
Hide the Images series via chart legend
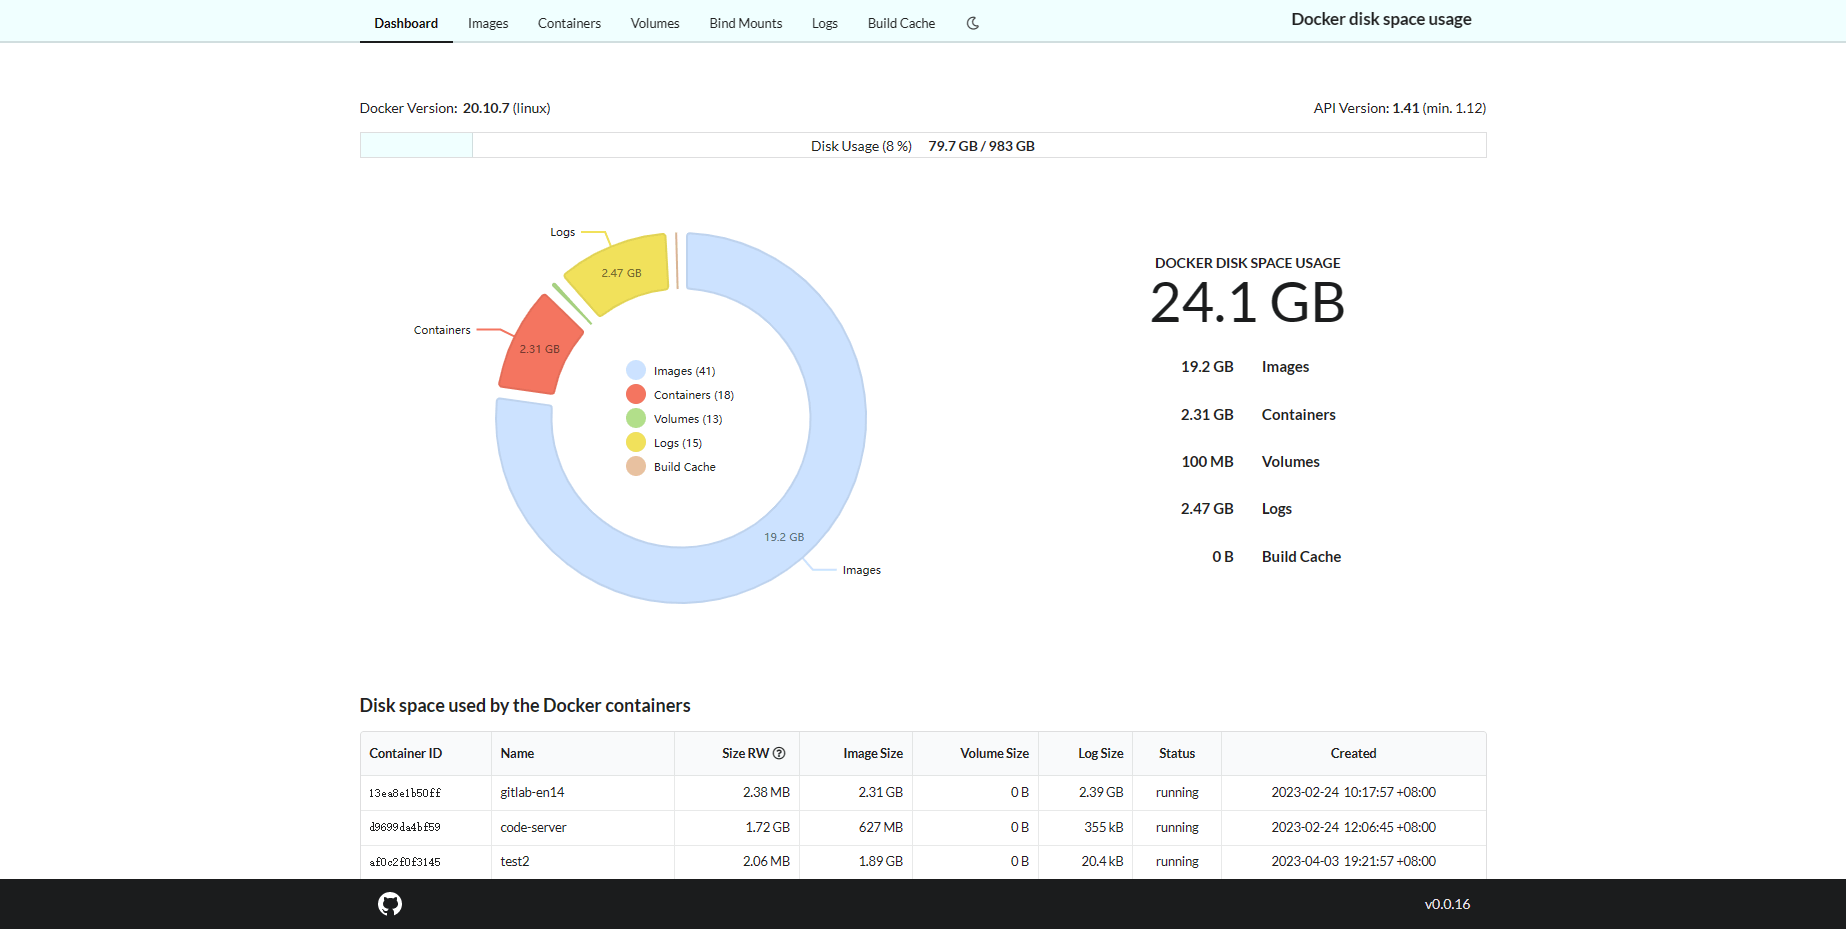pos(684,370)
